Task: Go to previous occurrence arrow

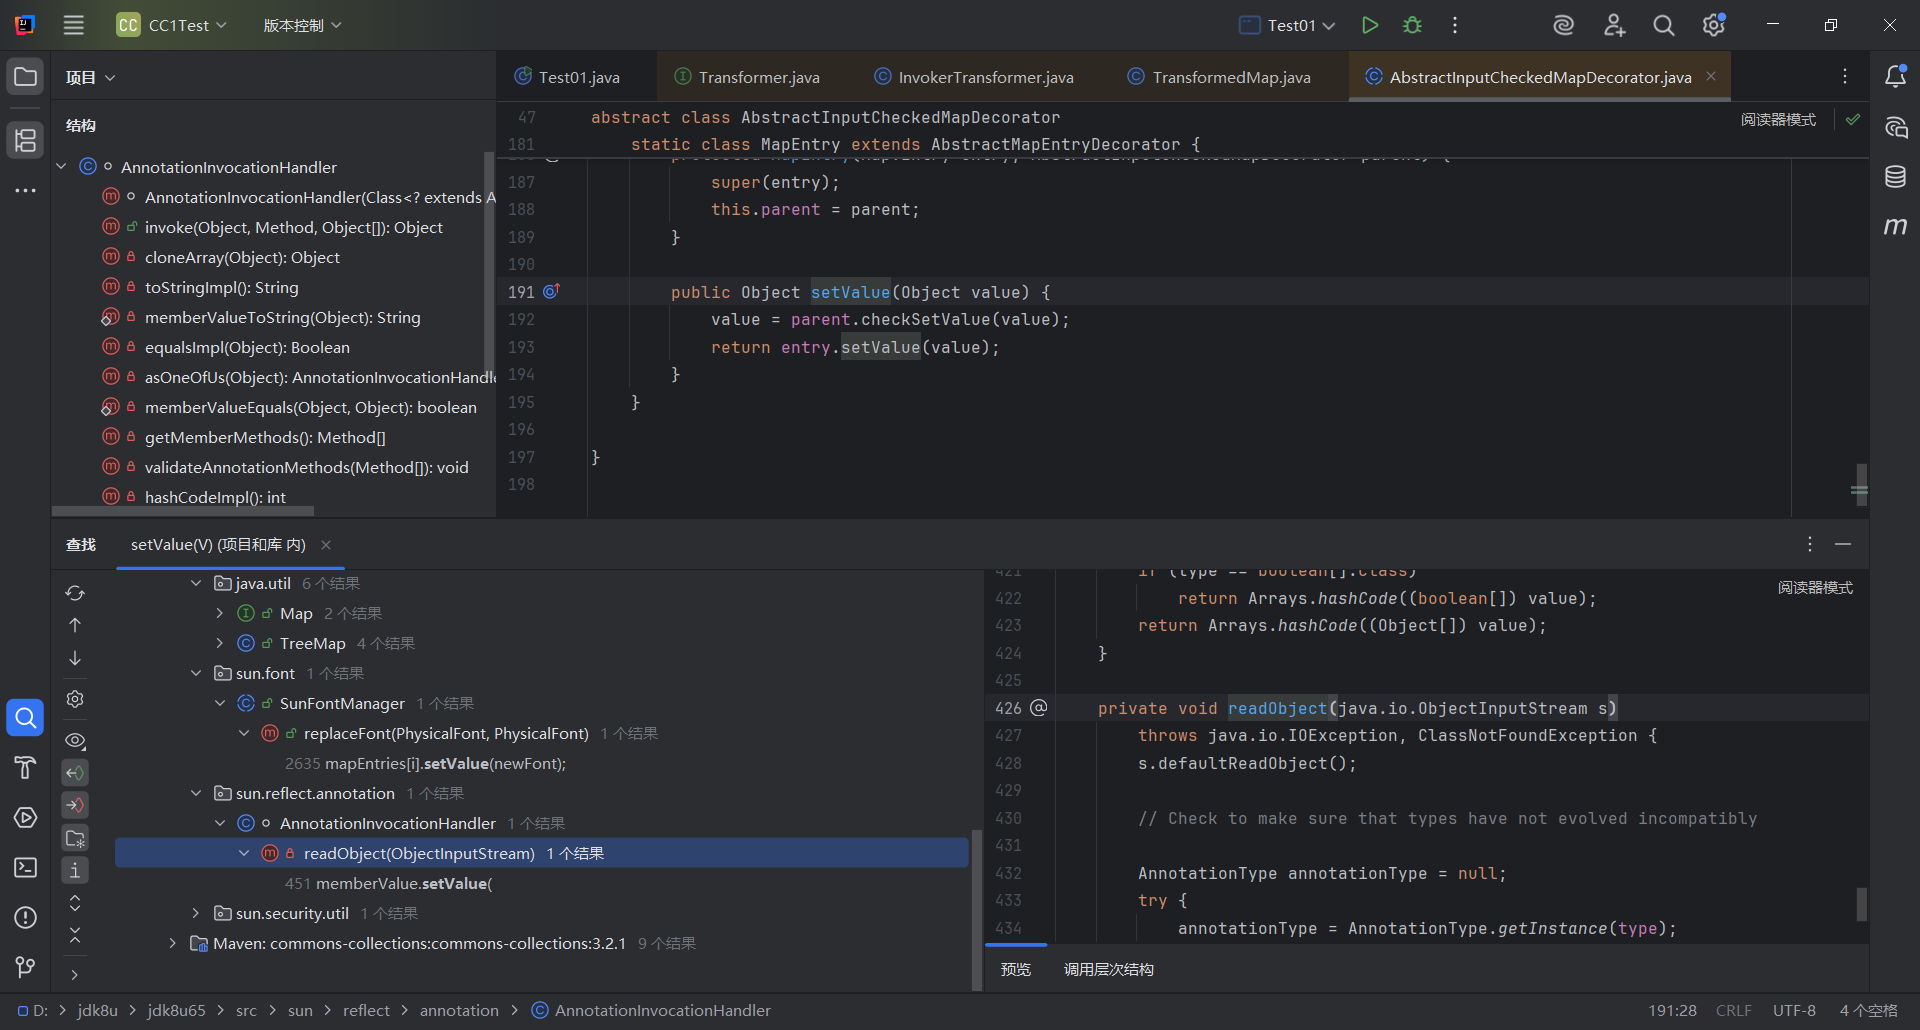Action: click(x=75, y=625)
